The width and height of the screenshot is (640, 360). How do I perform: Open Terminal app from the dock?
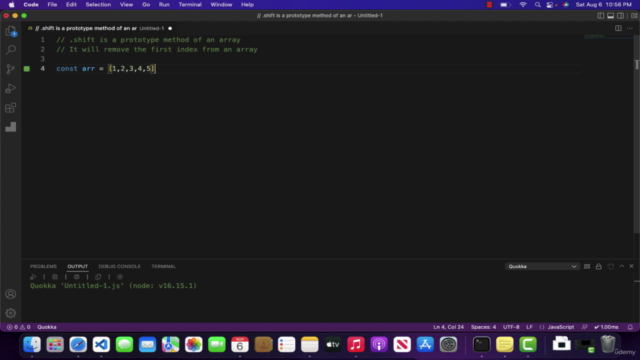click(x=482, y=344)
